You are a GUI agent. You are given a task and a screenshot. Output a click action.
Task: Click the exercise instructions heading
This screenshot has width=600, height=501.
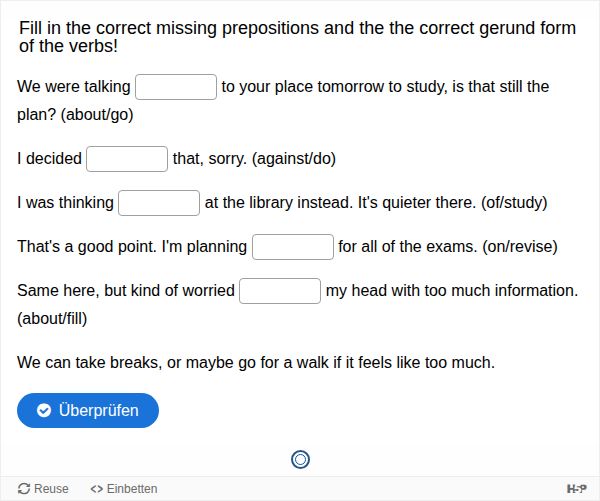point(290,37)
